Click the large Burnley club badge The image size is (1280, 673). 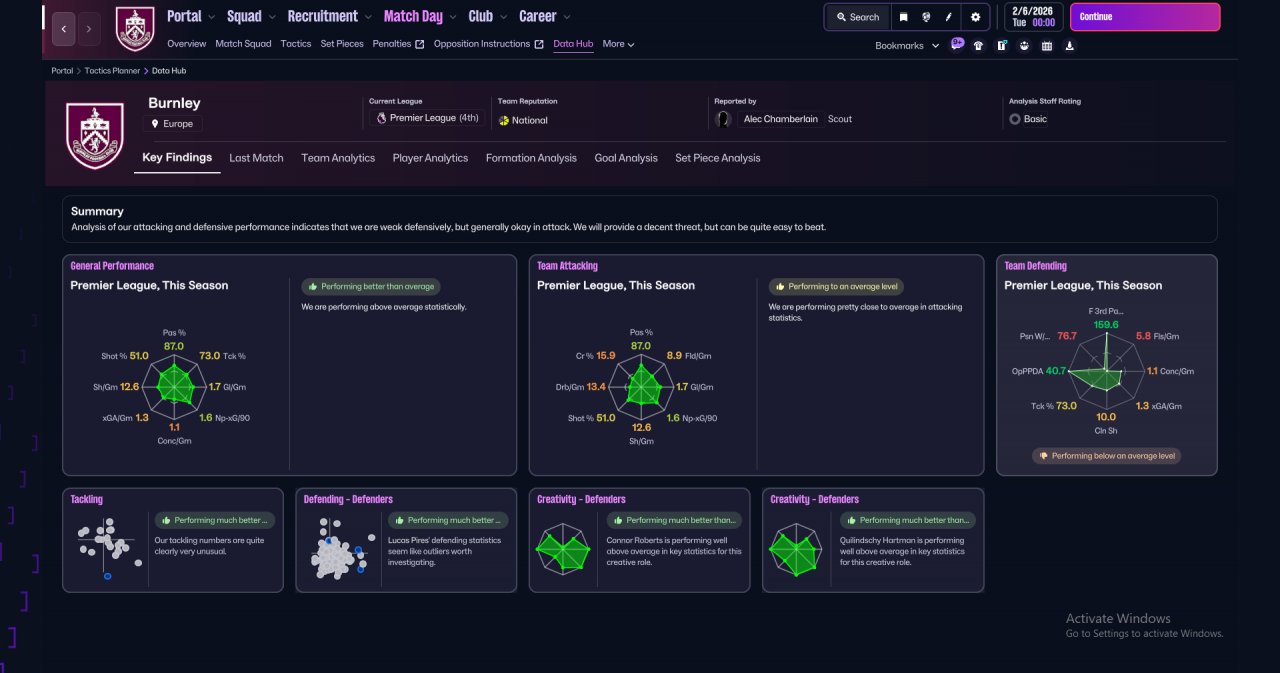(x=95, y=136)
